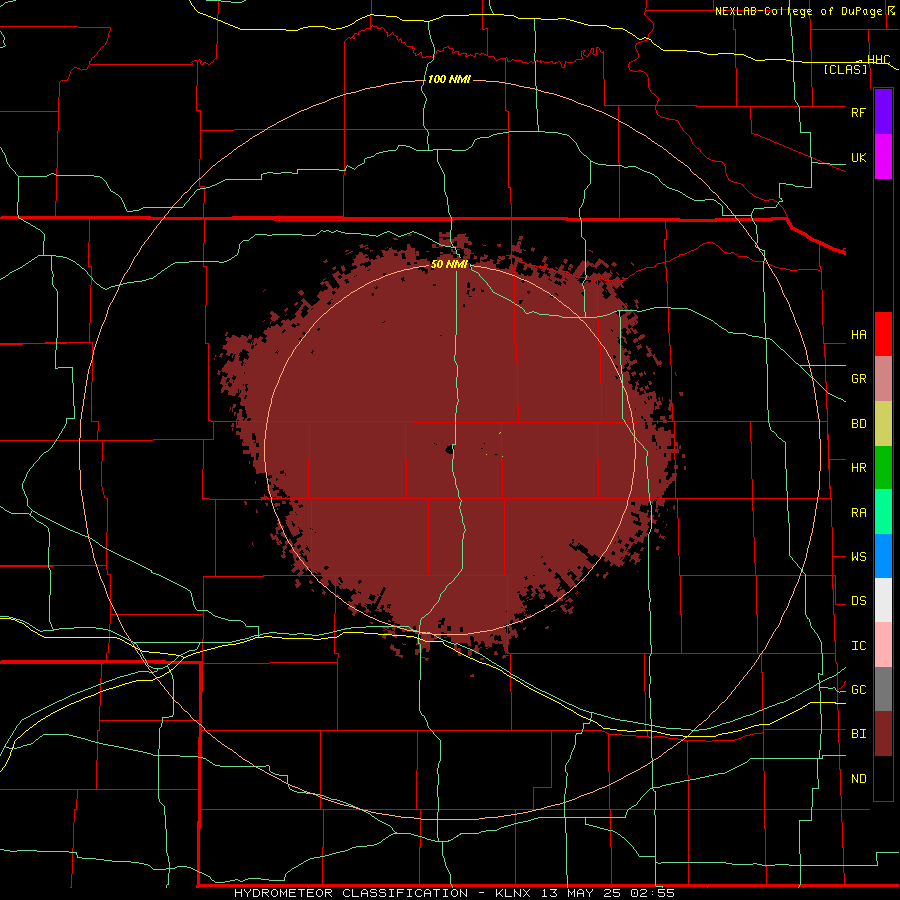Click the '13 MAY 25' date in the bottom title
The width and height of the screenshot is (900, 900).
coord(580,893)
